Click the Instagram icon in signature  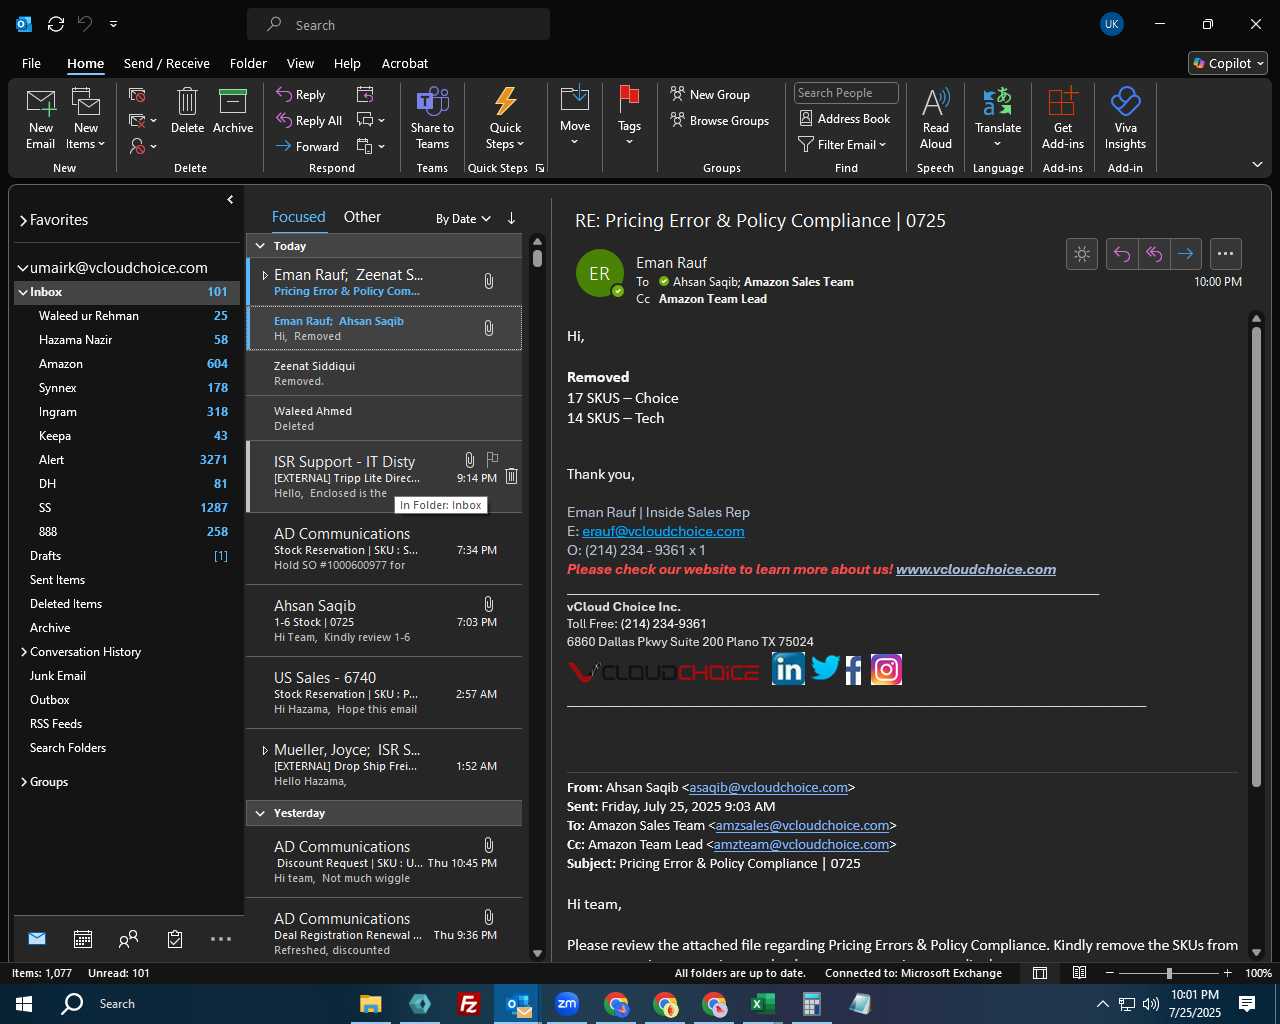click(x=886, y=669)
